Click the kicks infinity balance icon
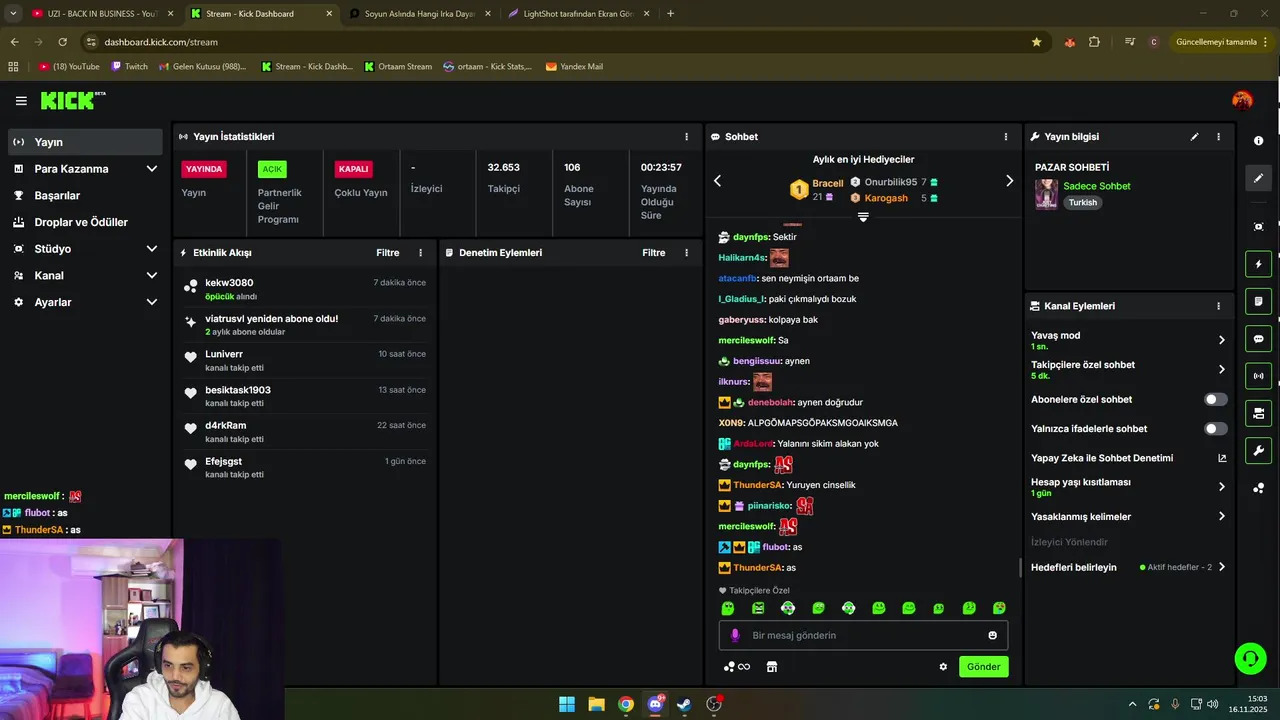Screen dimensions: 1280x720 (737, 667)
